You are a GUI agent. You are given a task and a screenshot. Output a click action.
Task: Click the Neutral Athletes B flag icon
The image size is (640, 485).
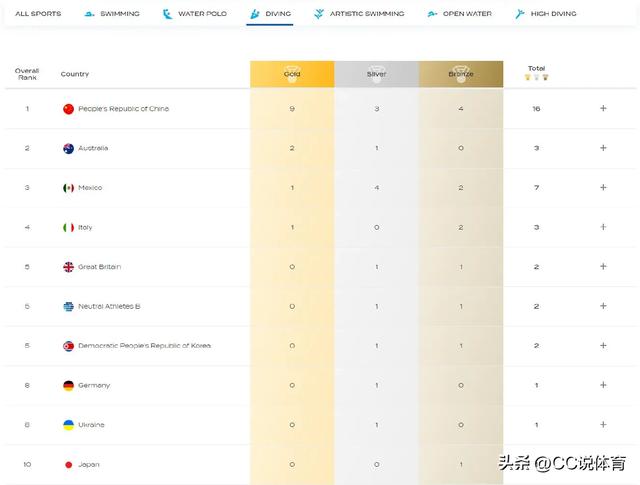[69, 306]
